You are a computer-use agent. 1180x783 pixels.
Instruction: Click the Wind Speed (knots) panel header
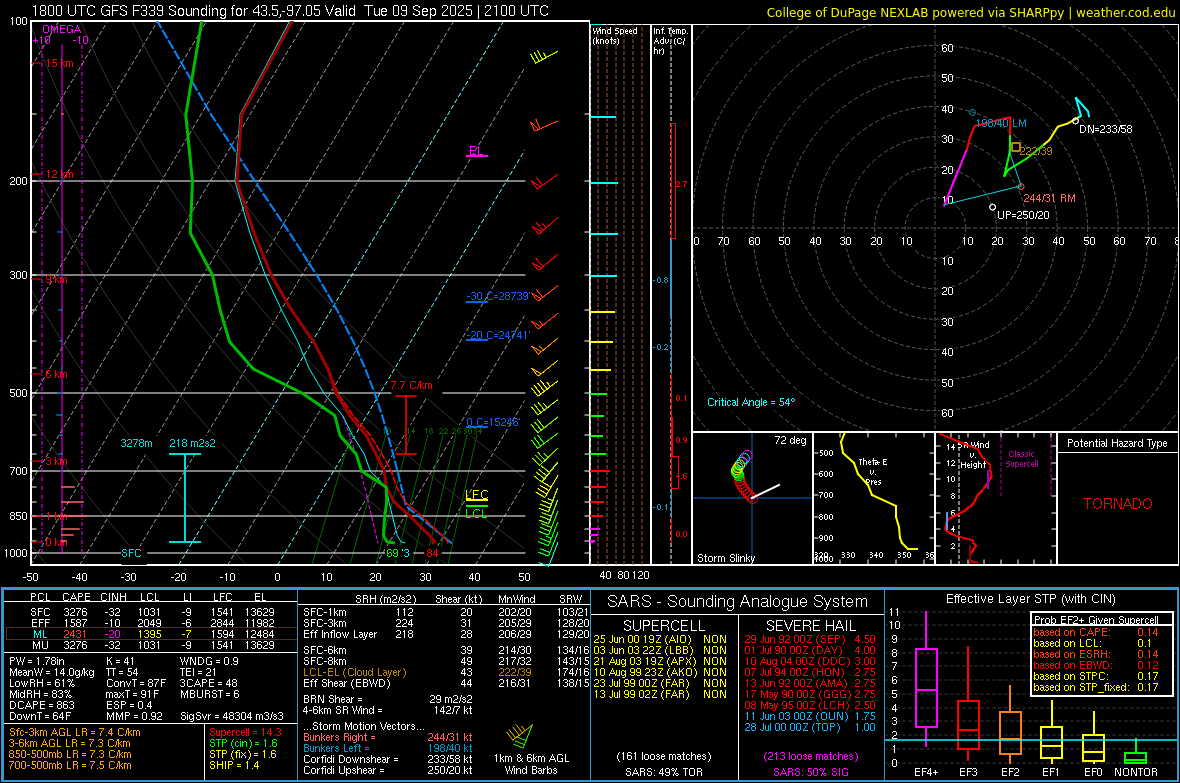pyautogui.click(x=614, y=35)
